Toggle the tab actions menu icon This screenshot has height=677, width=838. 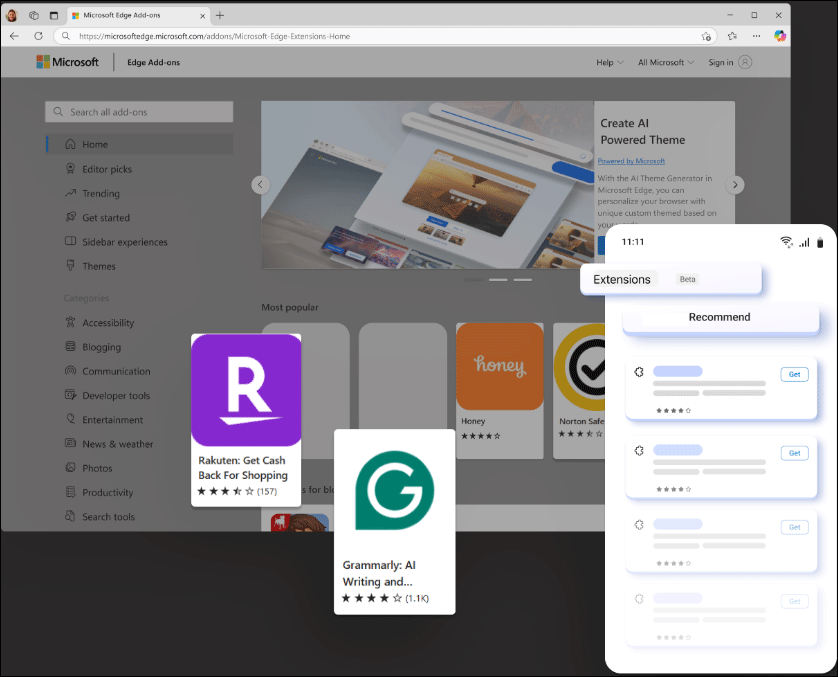tap(53, 15)
